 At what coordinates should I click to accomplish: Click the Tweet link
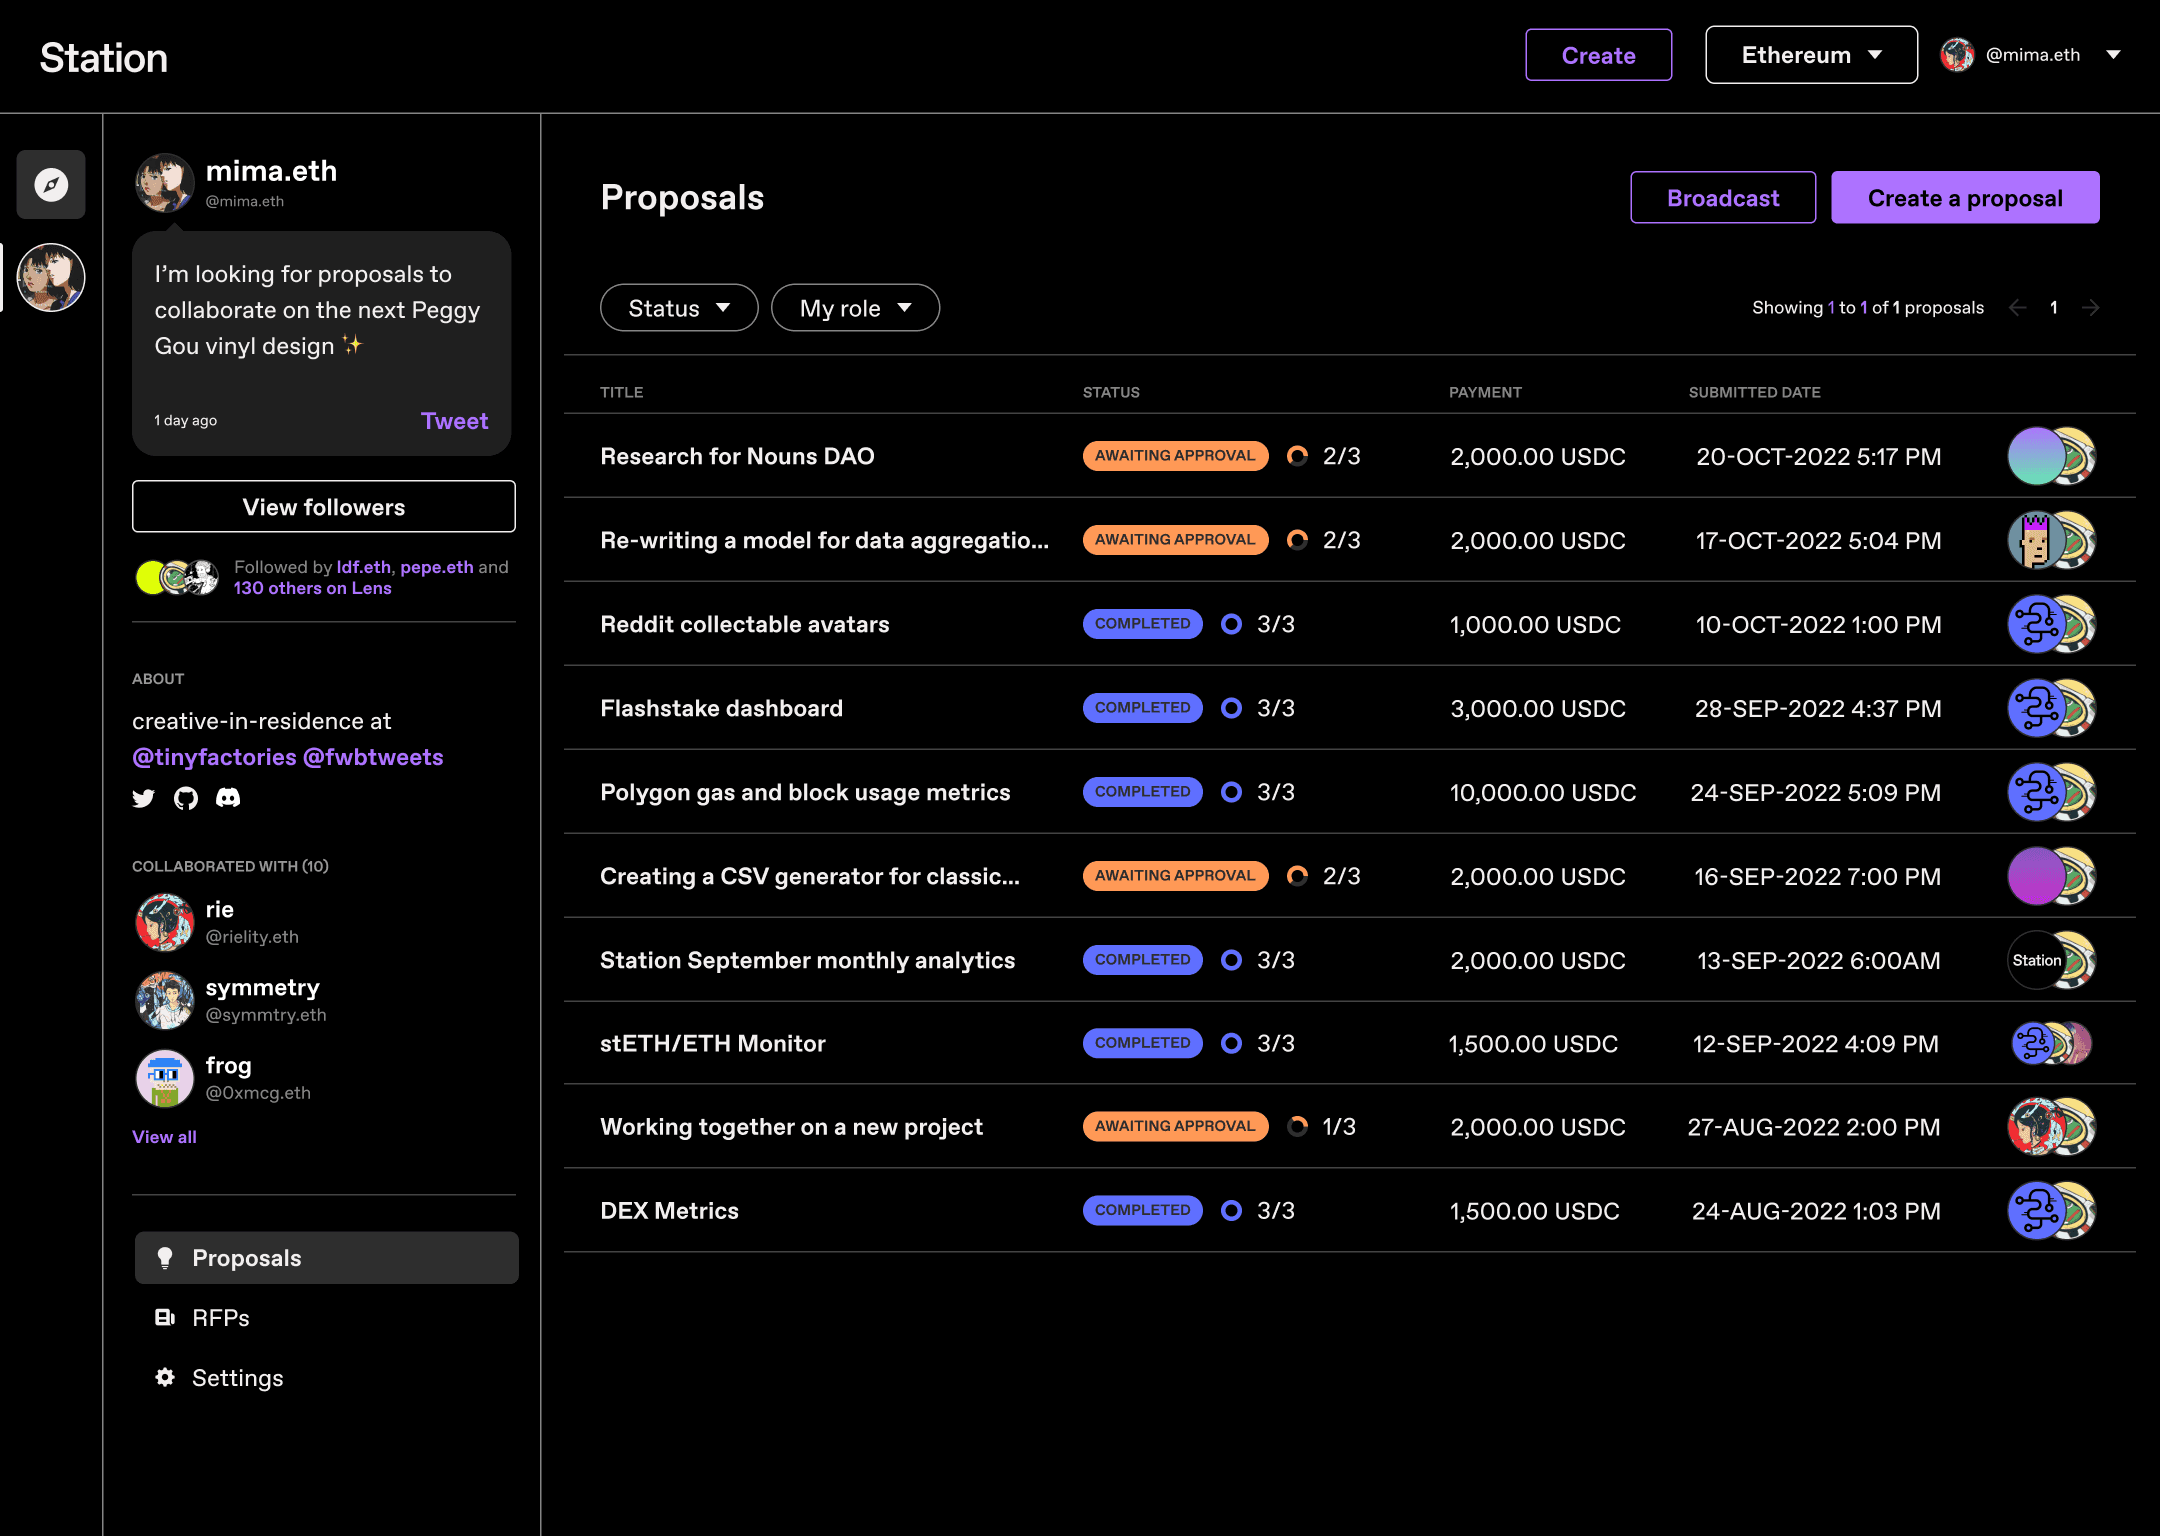tap(454, 421)
